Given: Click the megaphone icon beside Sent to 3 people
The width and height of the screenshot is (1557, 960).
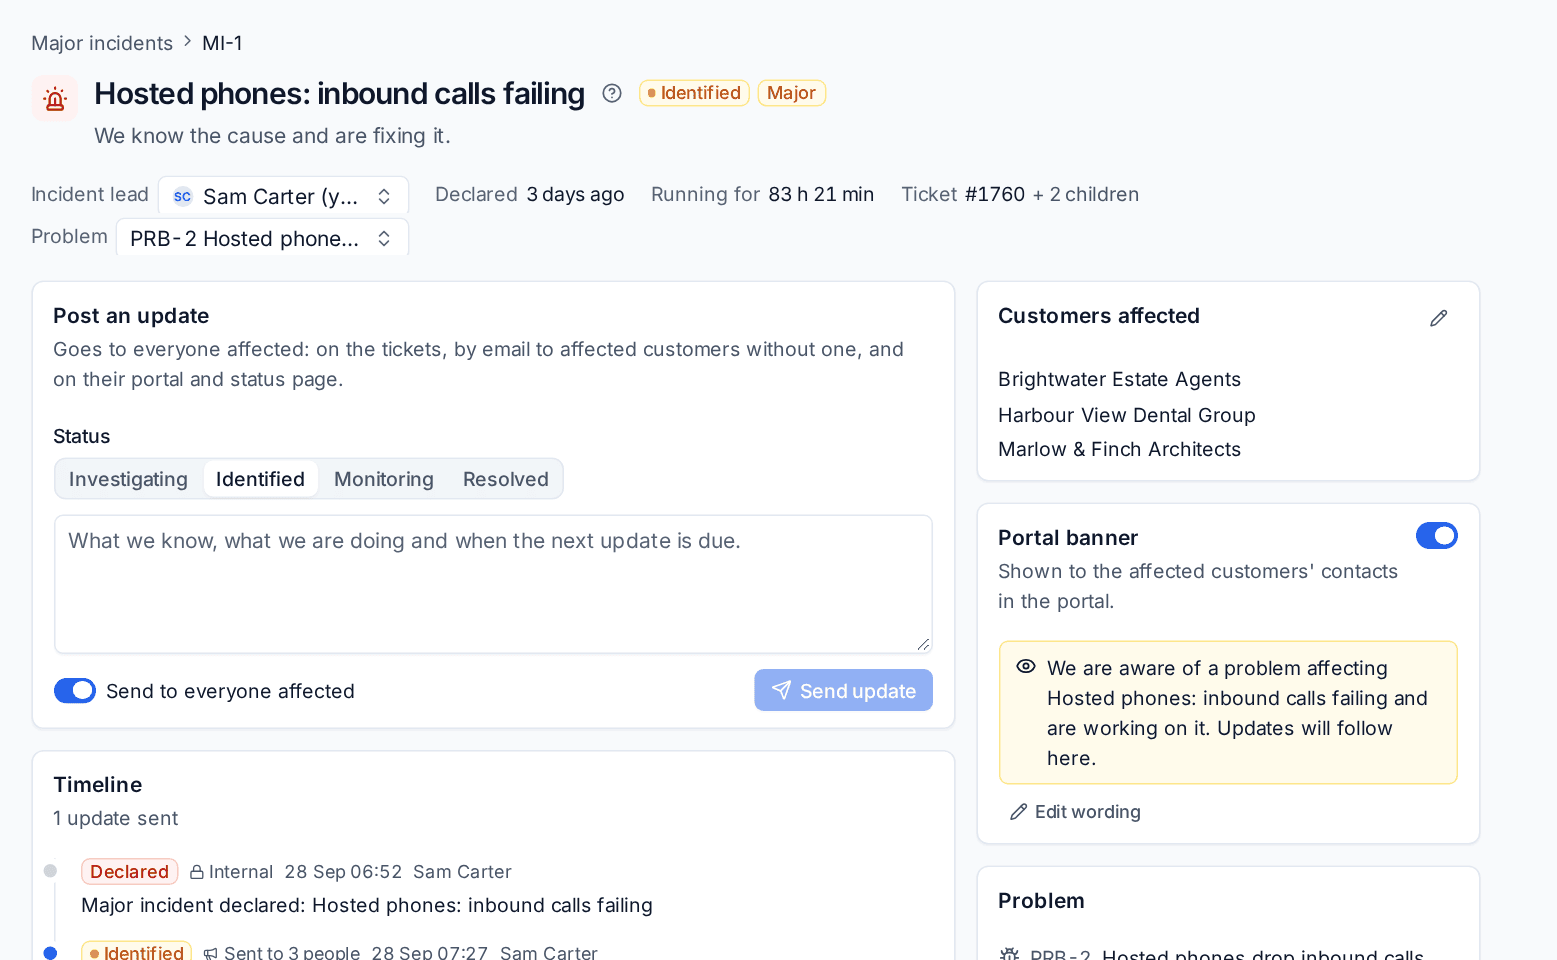Looking at the screenshot, I should tap(210, 953).
